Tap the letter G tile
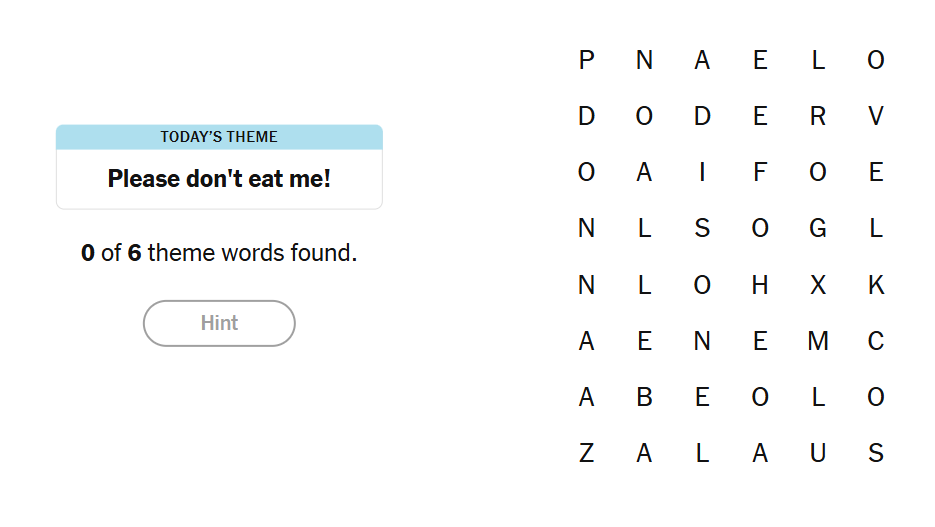This screenshot has height=527, width=935. 818,229
